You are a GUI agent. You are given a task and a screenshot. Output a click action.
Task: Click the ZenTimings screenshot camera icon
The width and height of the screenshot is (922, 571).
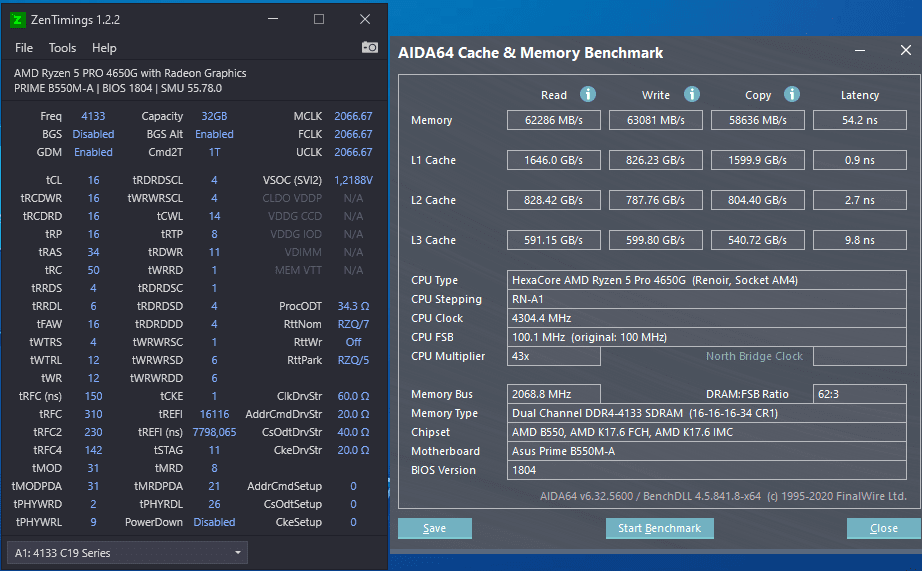369,47
